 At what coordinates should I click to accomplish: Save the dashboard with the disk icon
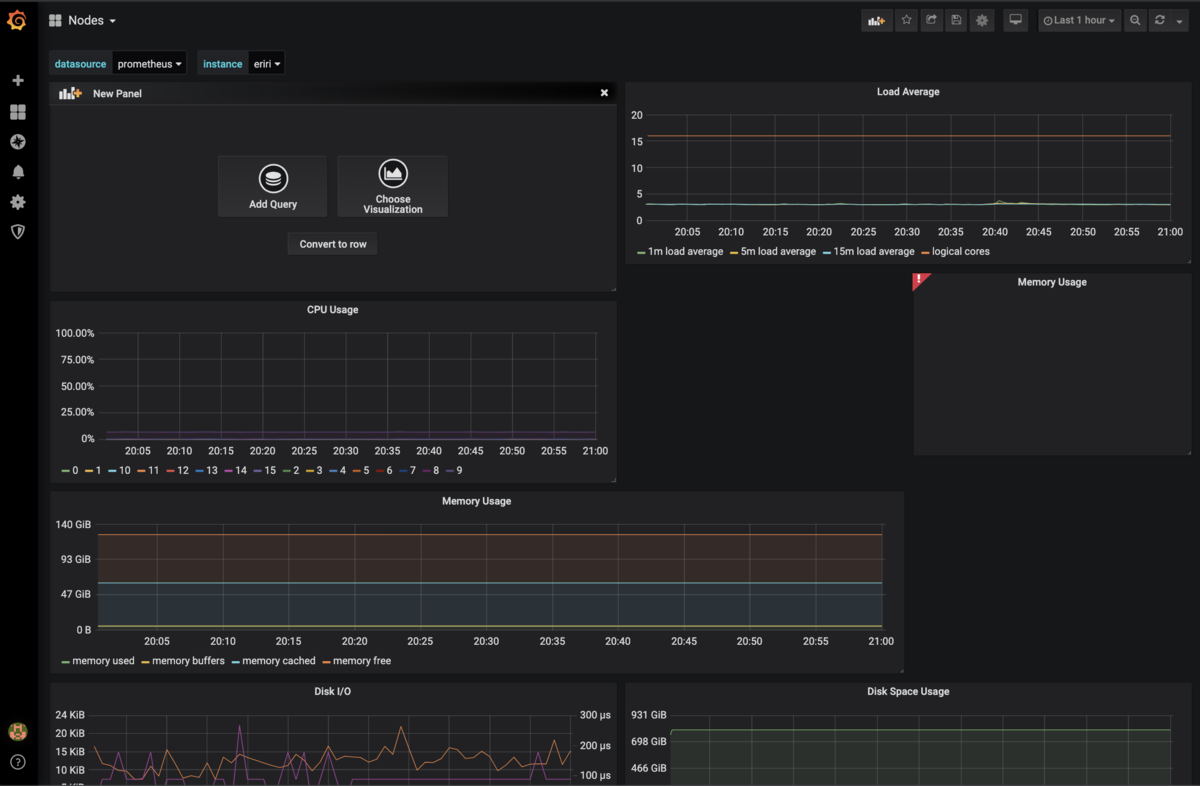956,20
